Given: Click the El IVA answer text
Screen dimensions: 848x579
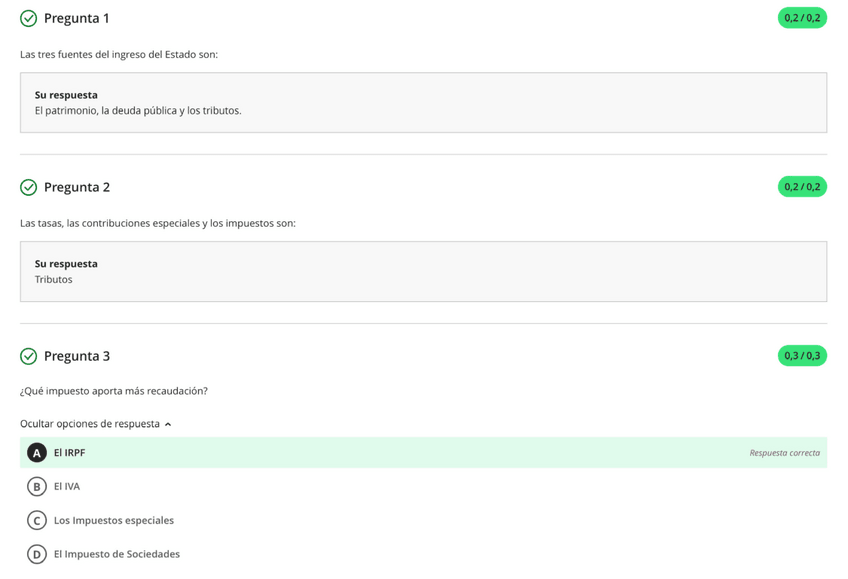Looking at the screenshot, I should pyautogui.click(x=67, y=487).
